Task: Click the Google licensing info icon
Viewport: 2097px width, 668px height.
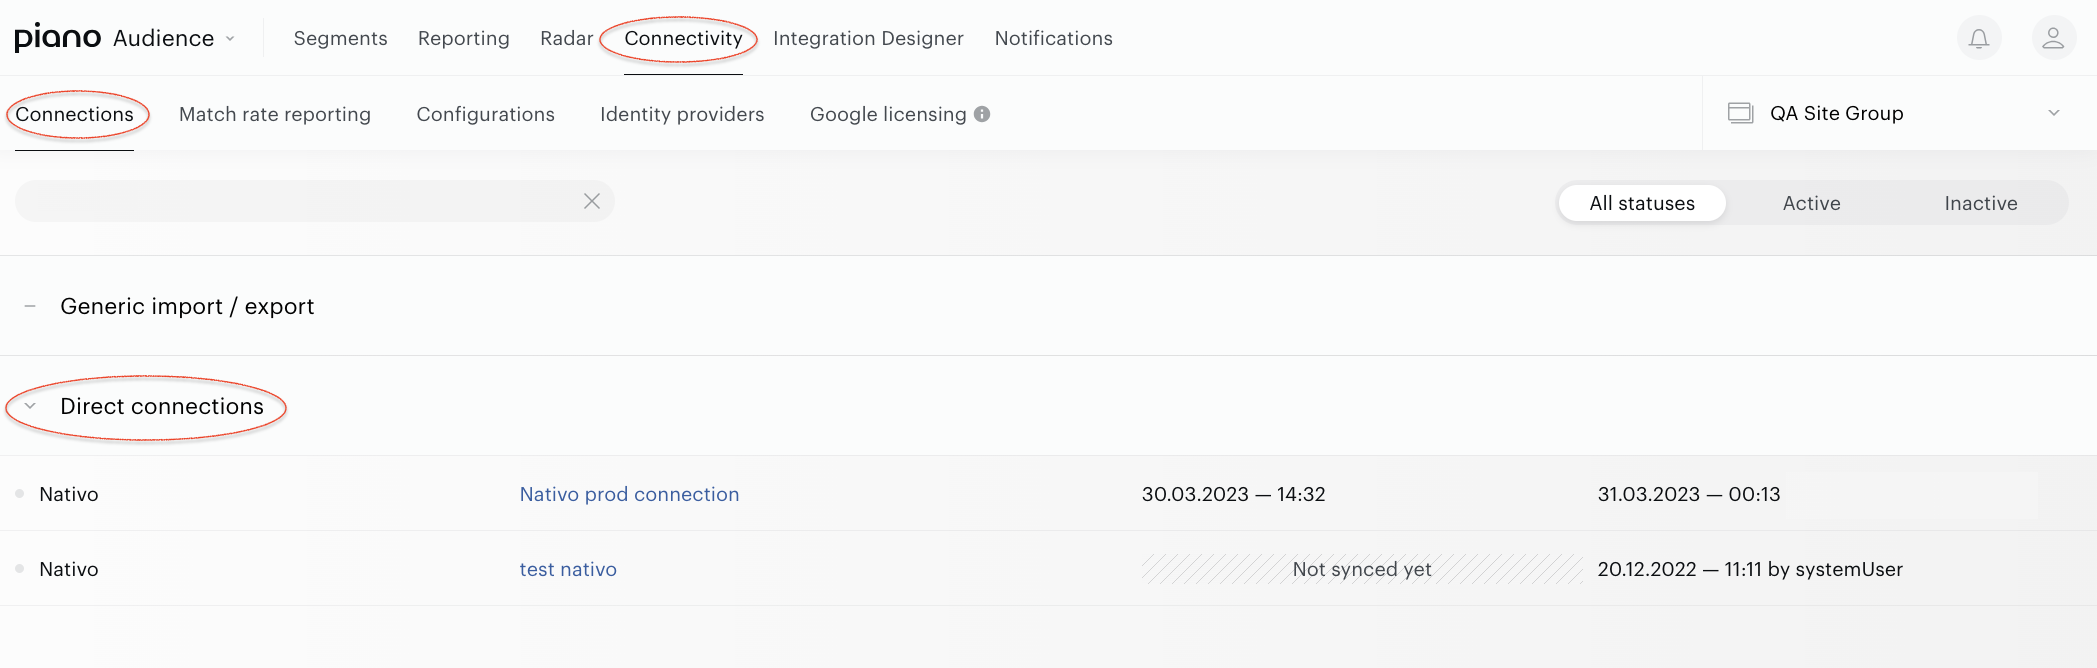Action: [982, 114]
